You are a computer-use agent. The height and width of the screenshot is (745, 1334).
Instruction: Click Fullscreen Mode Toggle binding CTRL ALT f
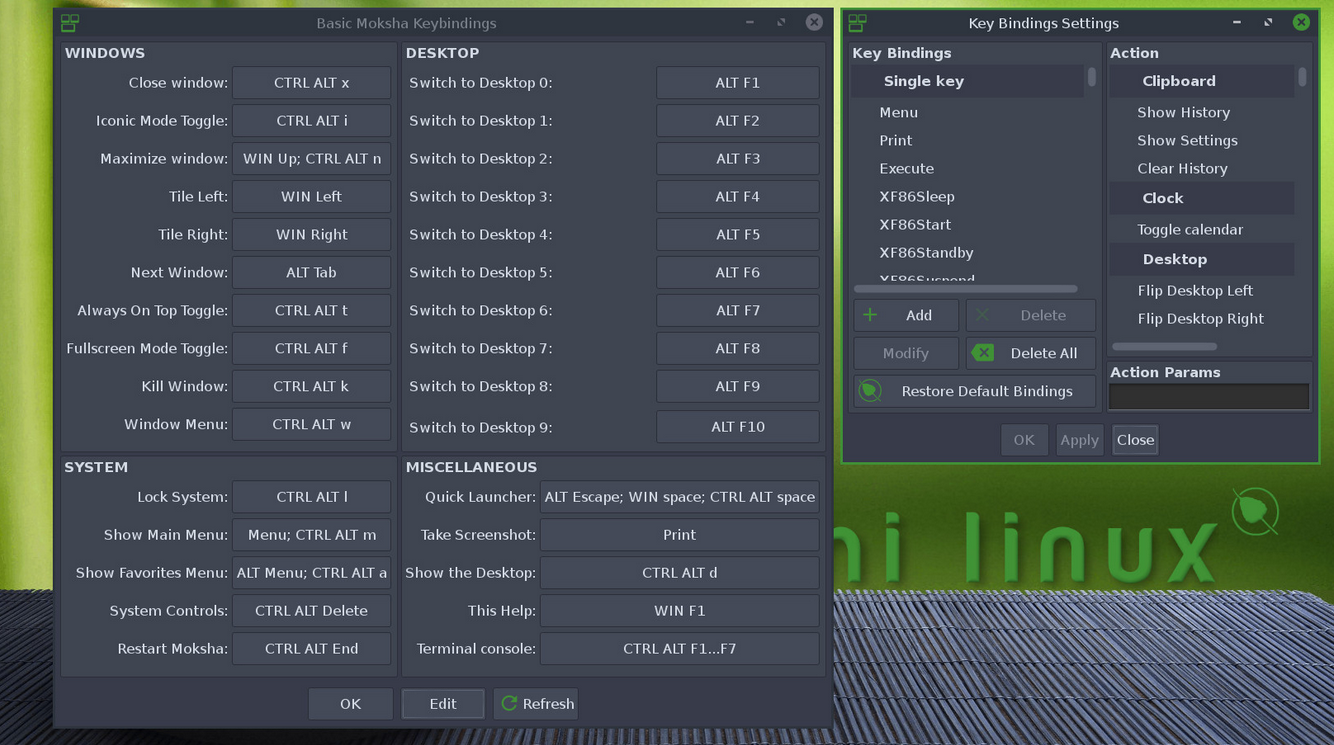click(x=311, y=349)
